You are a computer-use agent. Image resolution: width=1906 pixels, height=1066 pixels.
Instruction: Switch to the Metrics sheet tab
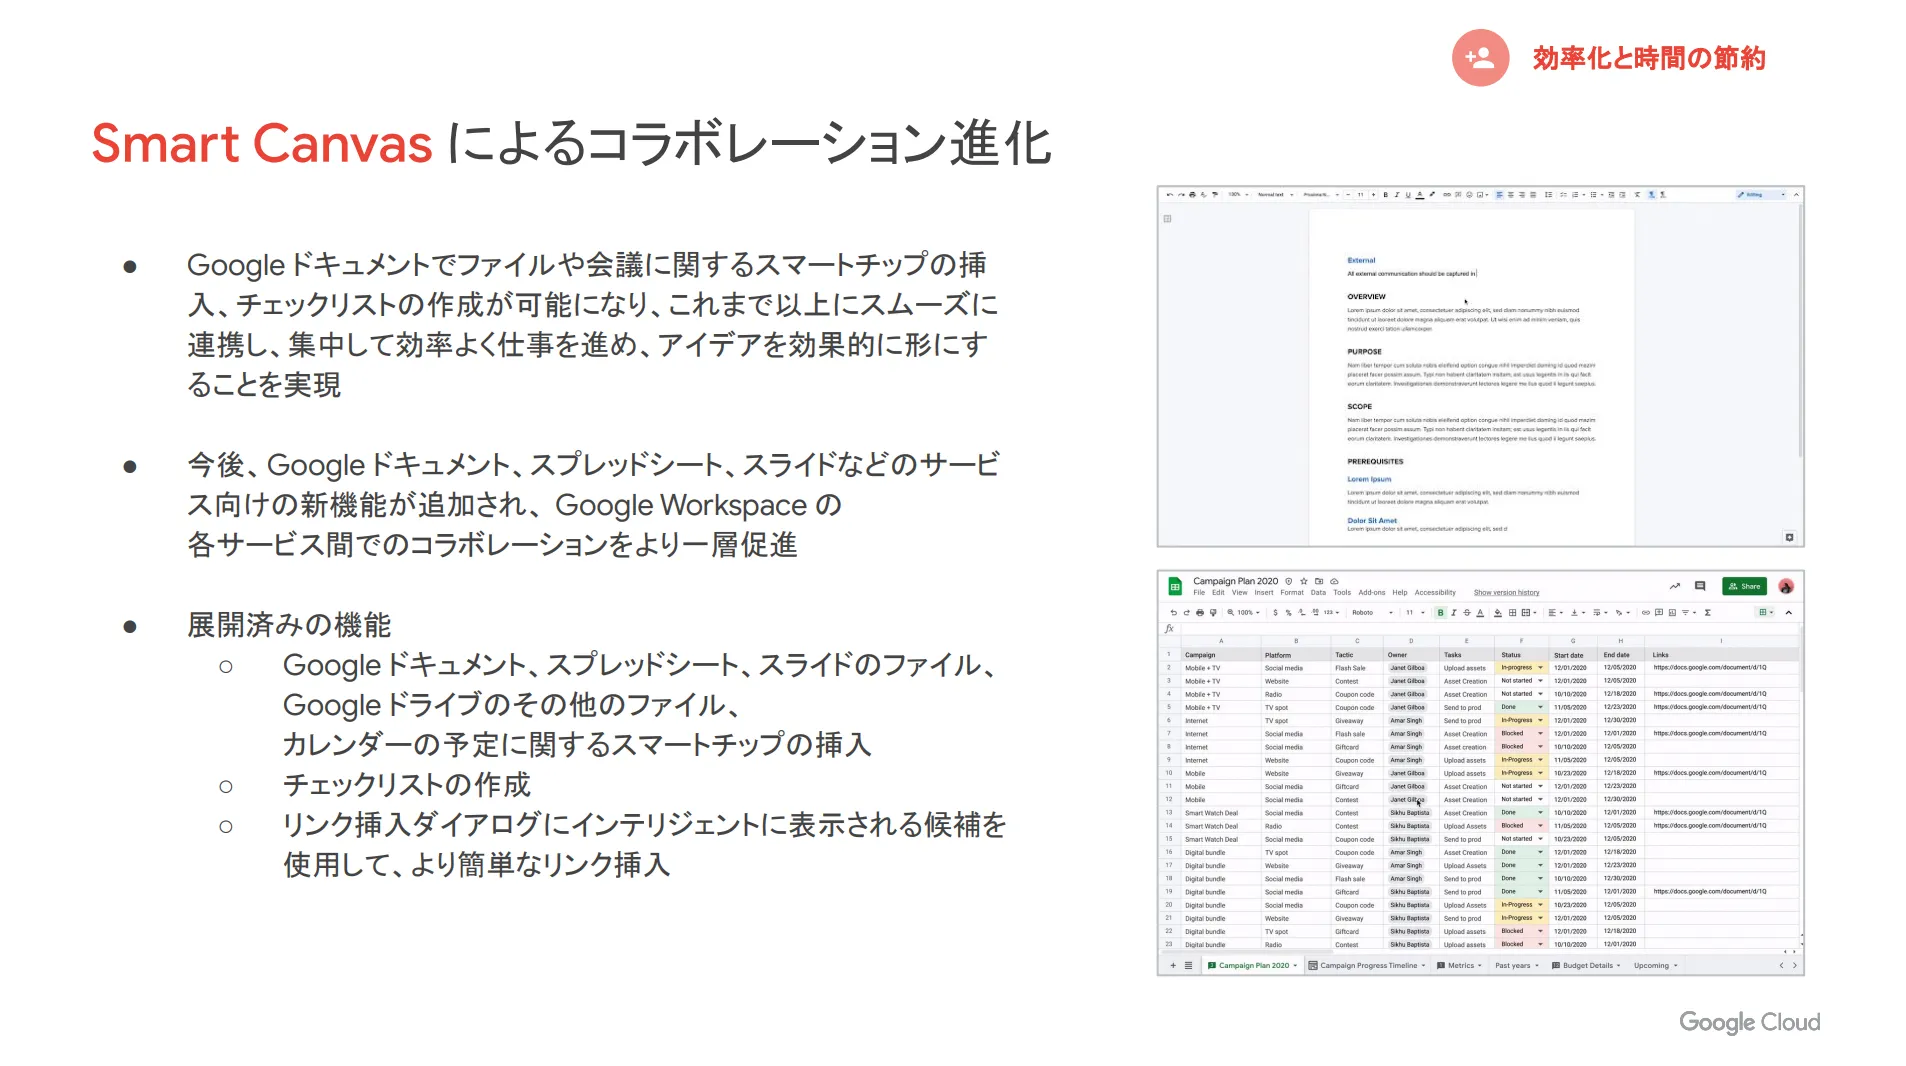[x=1460, y=965]
